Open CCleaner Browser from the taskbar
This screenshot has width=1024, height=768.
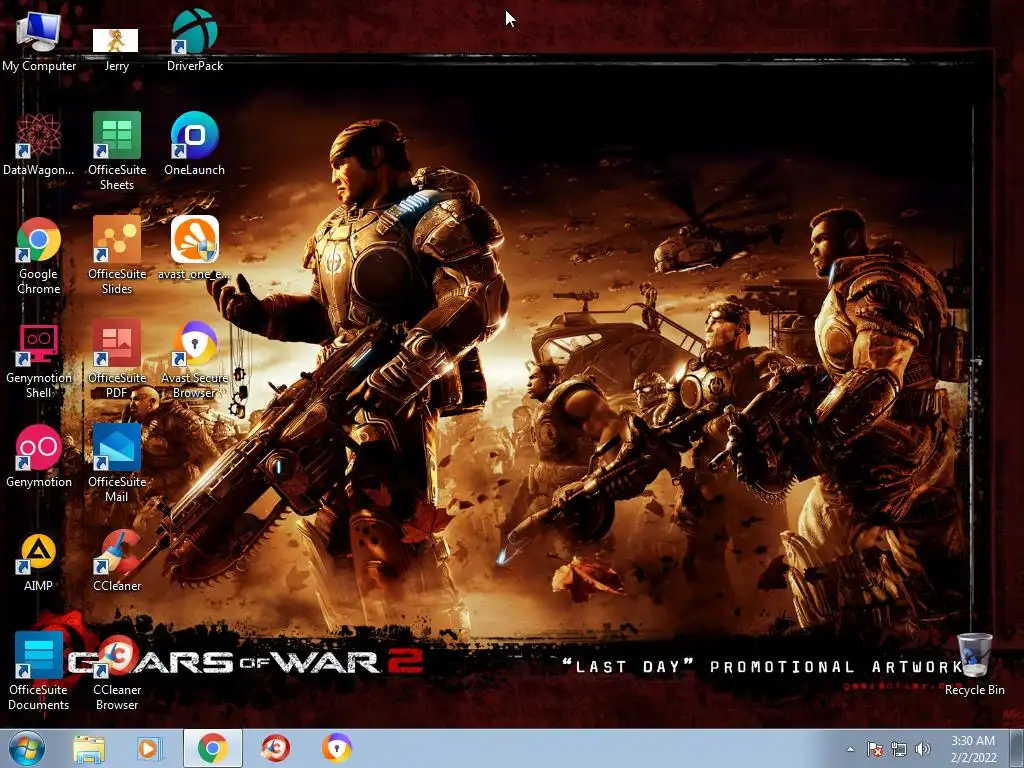coord(276,748)
